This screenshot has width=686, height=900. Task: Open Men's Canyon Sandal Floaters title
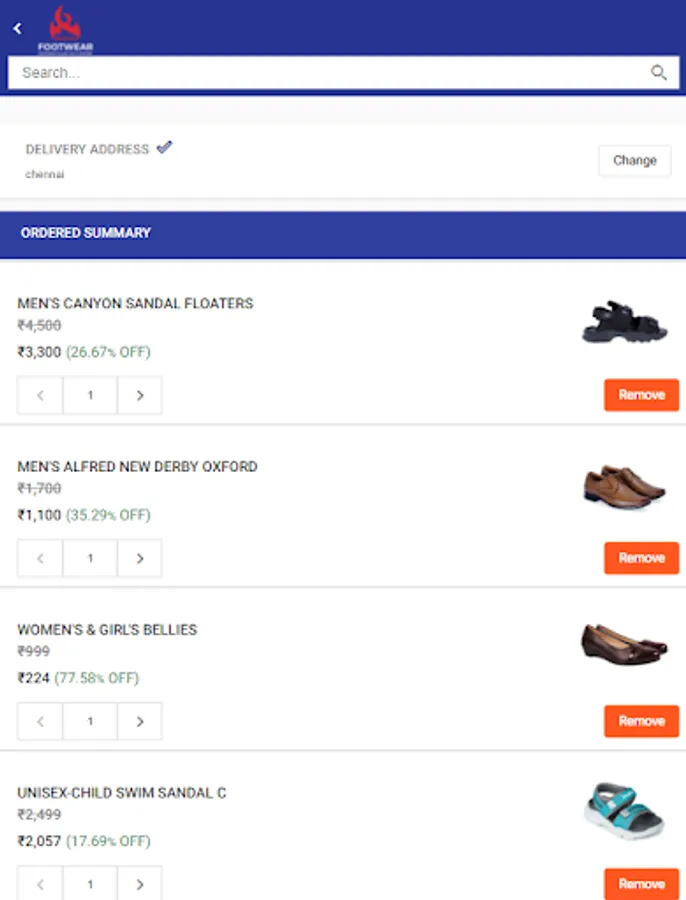click(135, 303)
